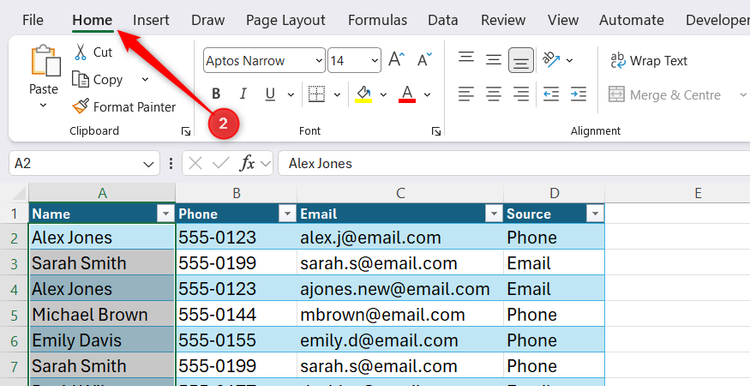The height and width of the screenshot is (386, 750).
Task: Activate the Format Painter brush
Action: [x=80, y=106]
